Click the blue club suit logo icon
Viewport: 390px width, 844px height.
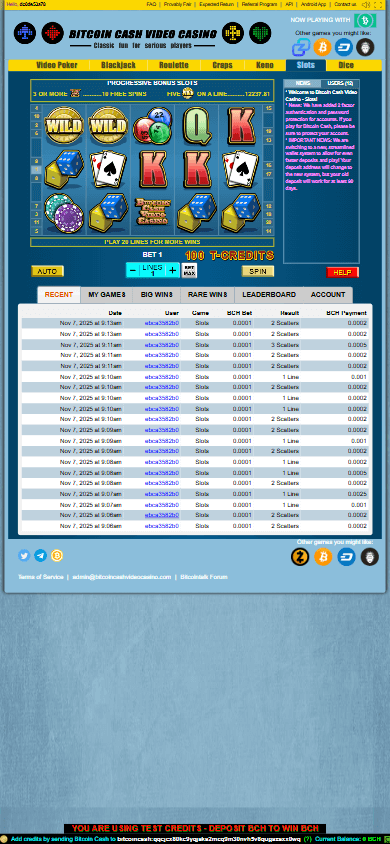click(x=25, y=33)
